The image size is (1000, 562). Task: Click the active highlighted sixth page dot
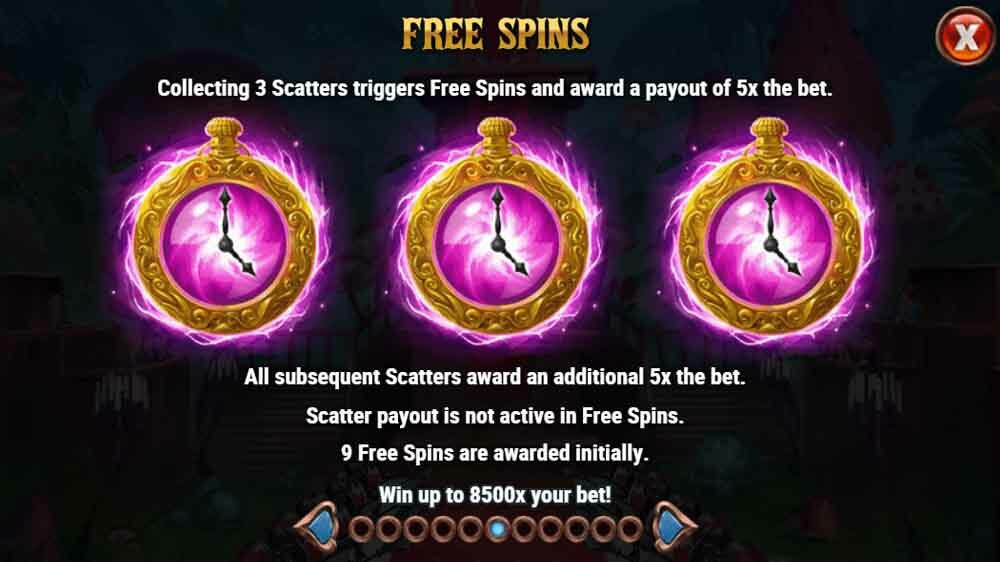pos(497,529)
